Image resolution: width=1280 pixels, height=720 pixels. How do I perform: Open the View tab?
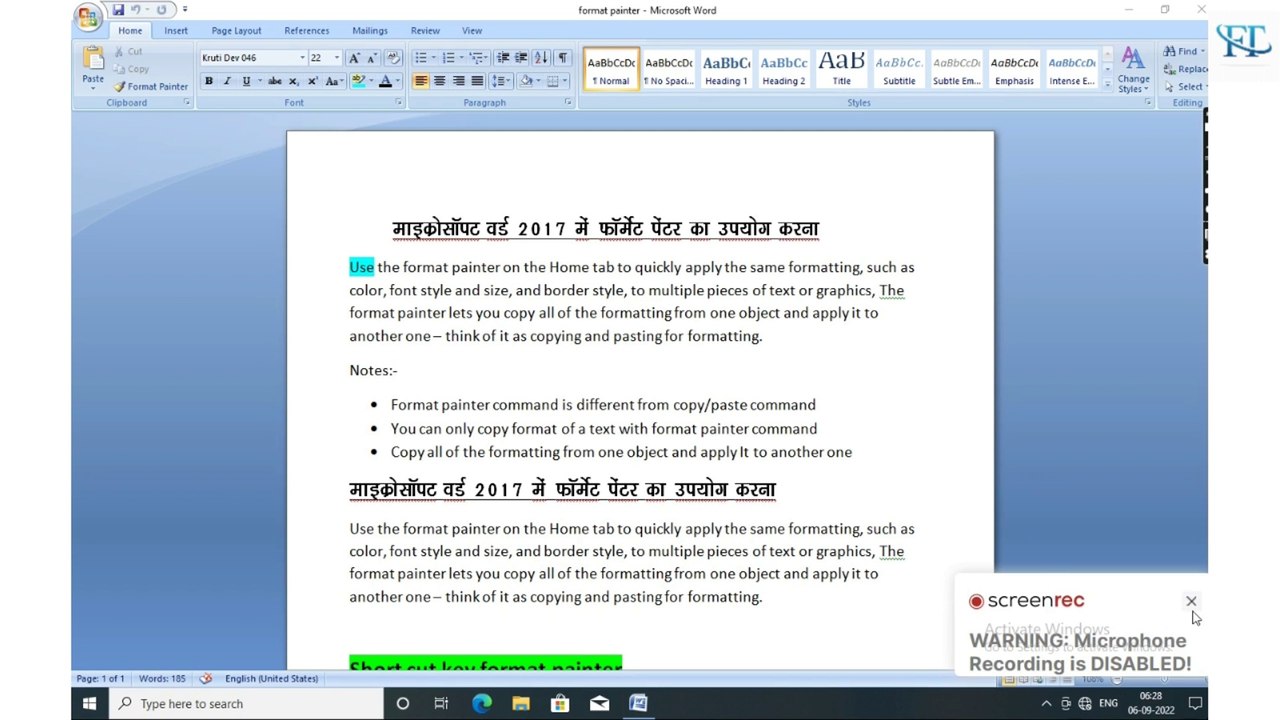click(472, 31)
